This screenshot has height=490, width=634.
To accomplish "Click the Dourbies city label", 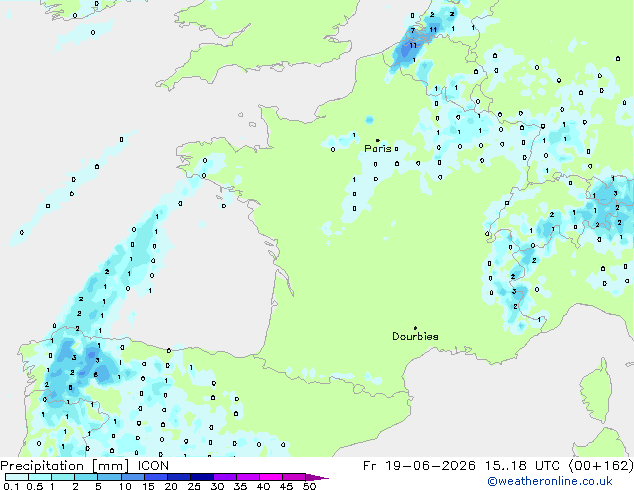I will pyautogui.click(x=415, y=336).
